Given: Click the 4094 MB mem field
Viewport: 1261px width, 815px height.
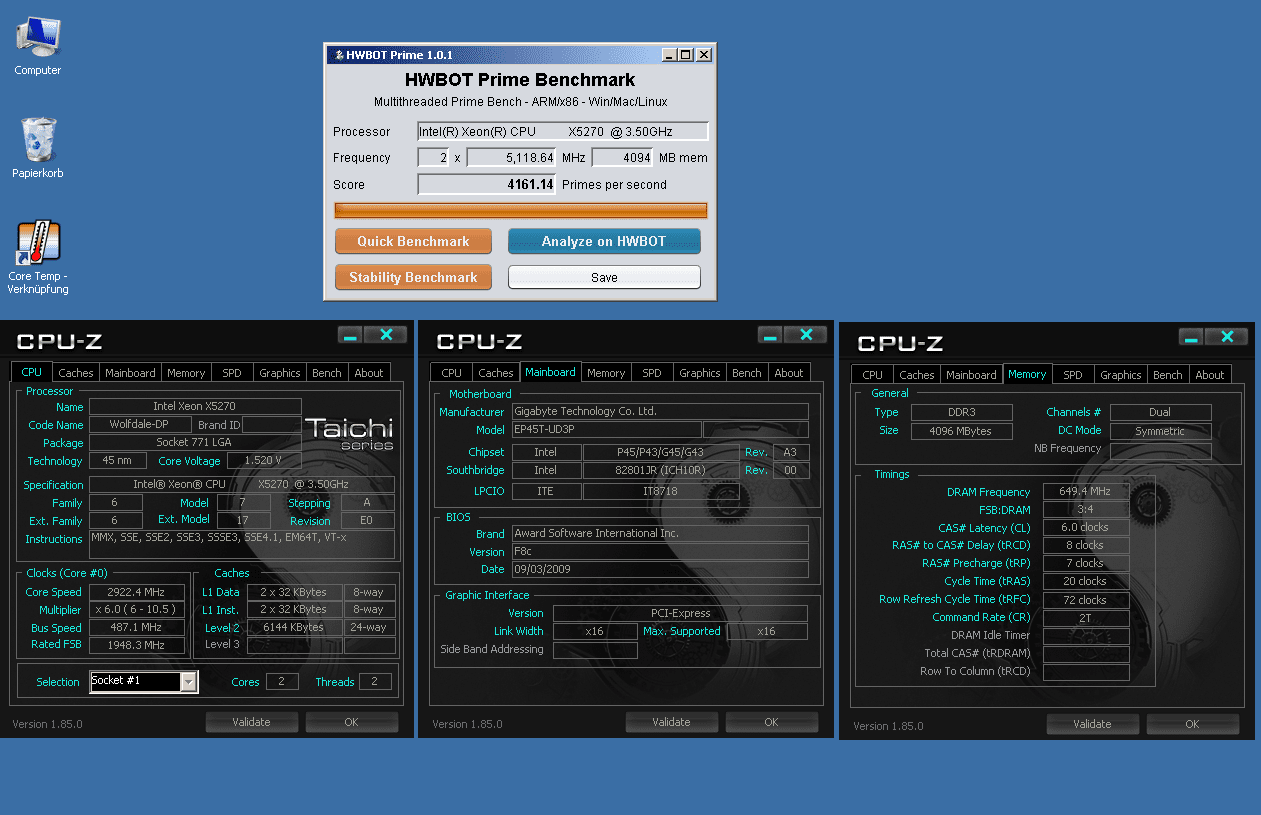Looking at the screenshot, I should [x=623, y=158].
